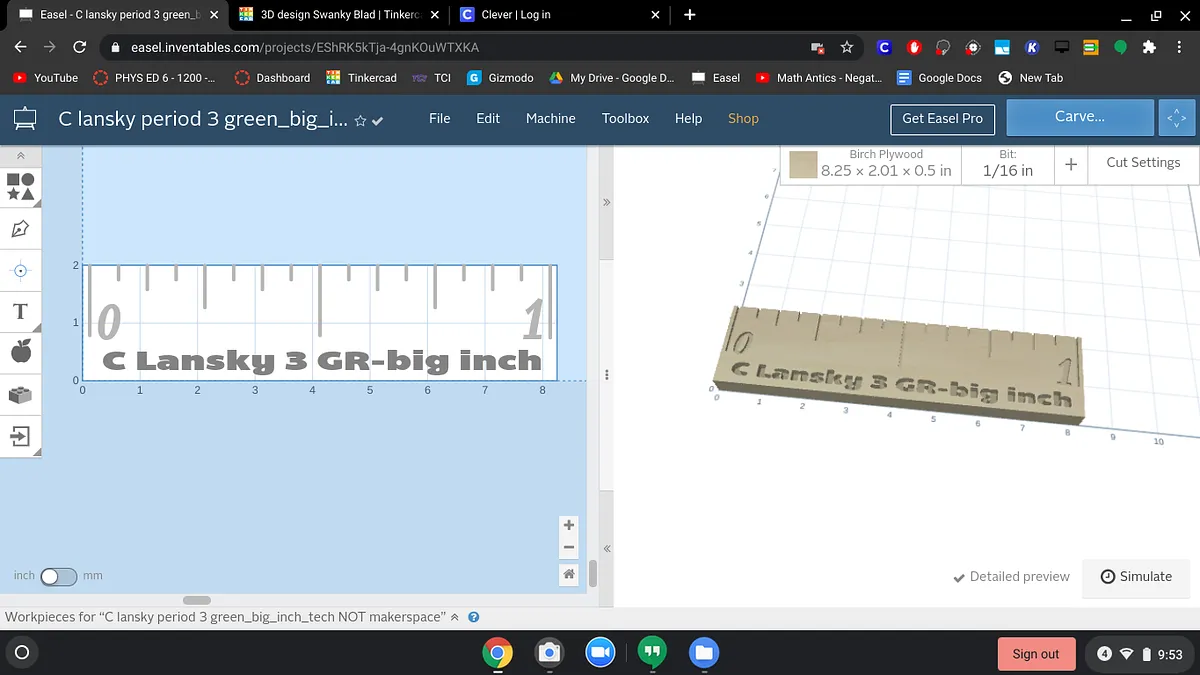
Task: Toggle units between inch and mm
Action: 58,576
